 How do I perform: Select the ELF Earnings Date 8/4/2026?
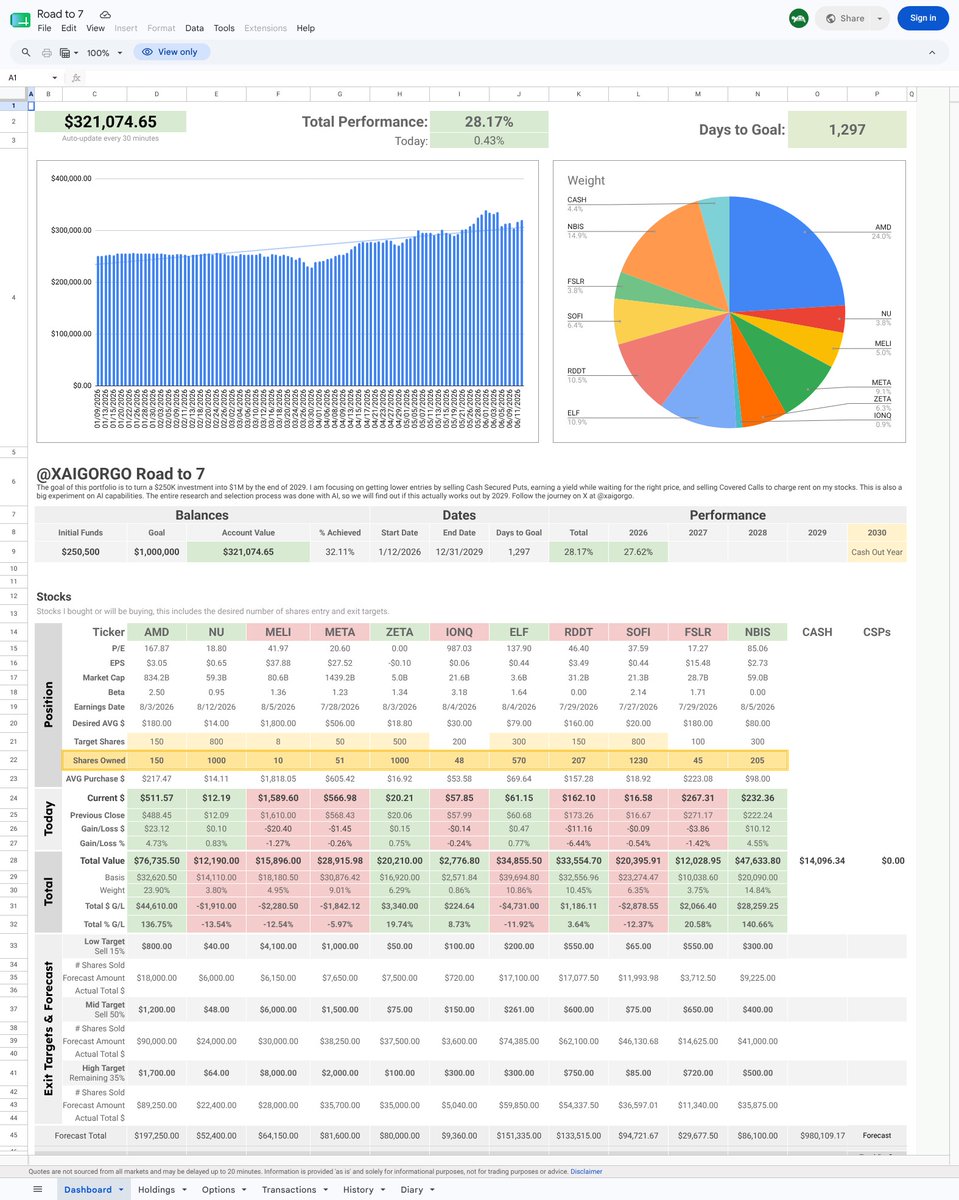519,706
